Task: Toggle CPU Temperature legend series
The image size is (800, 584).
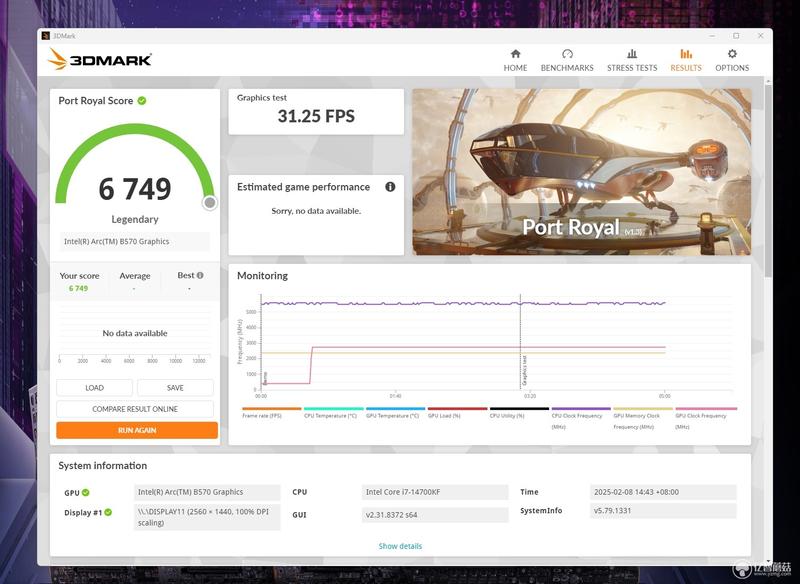Action: point(333,413)
